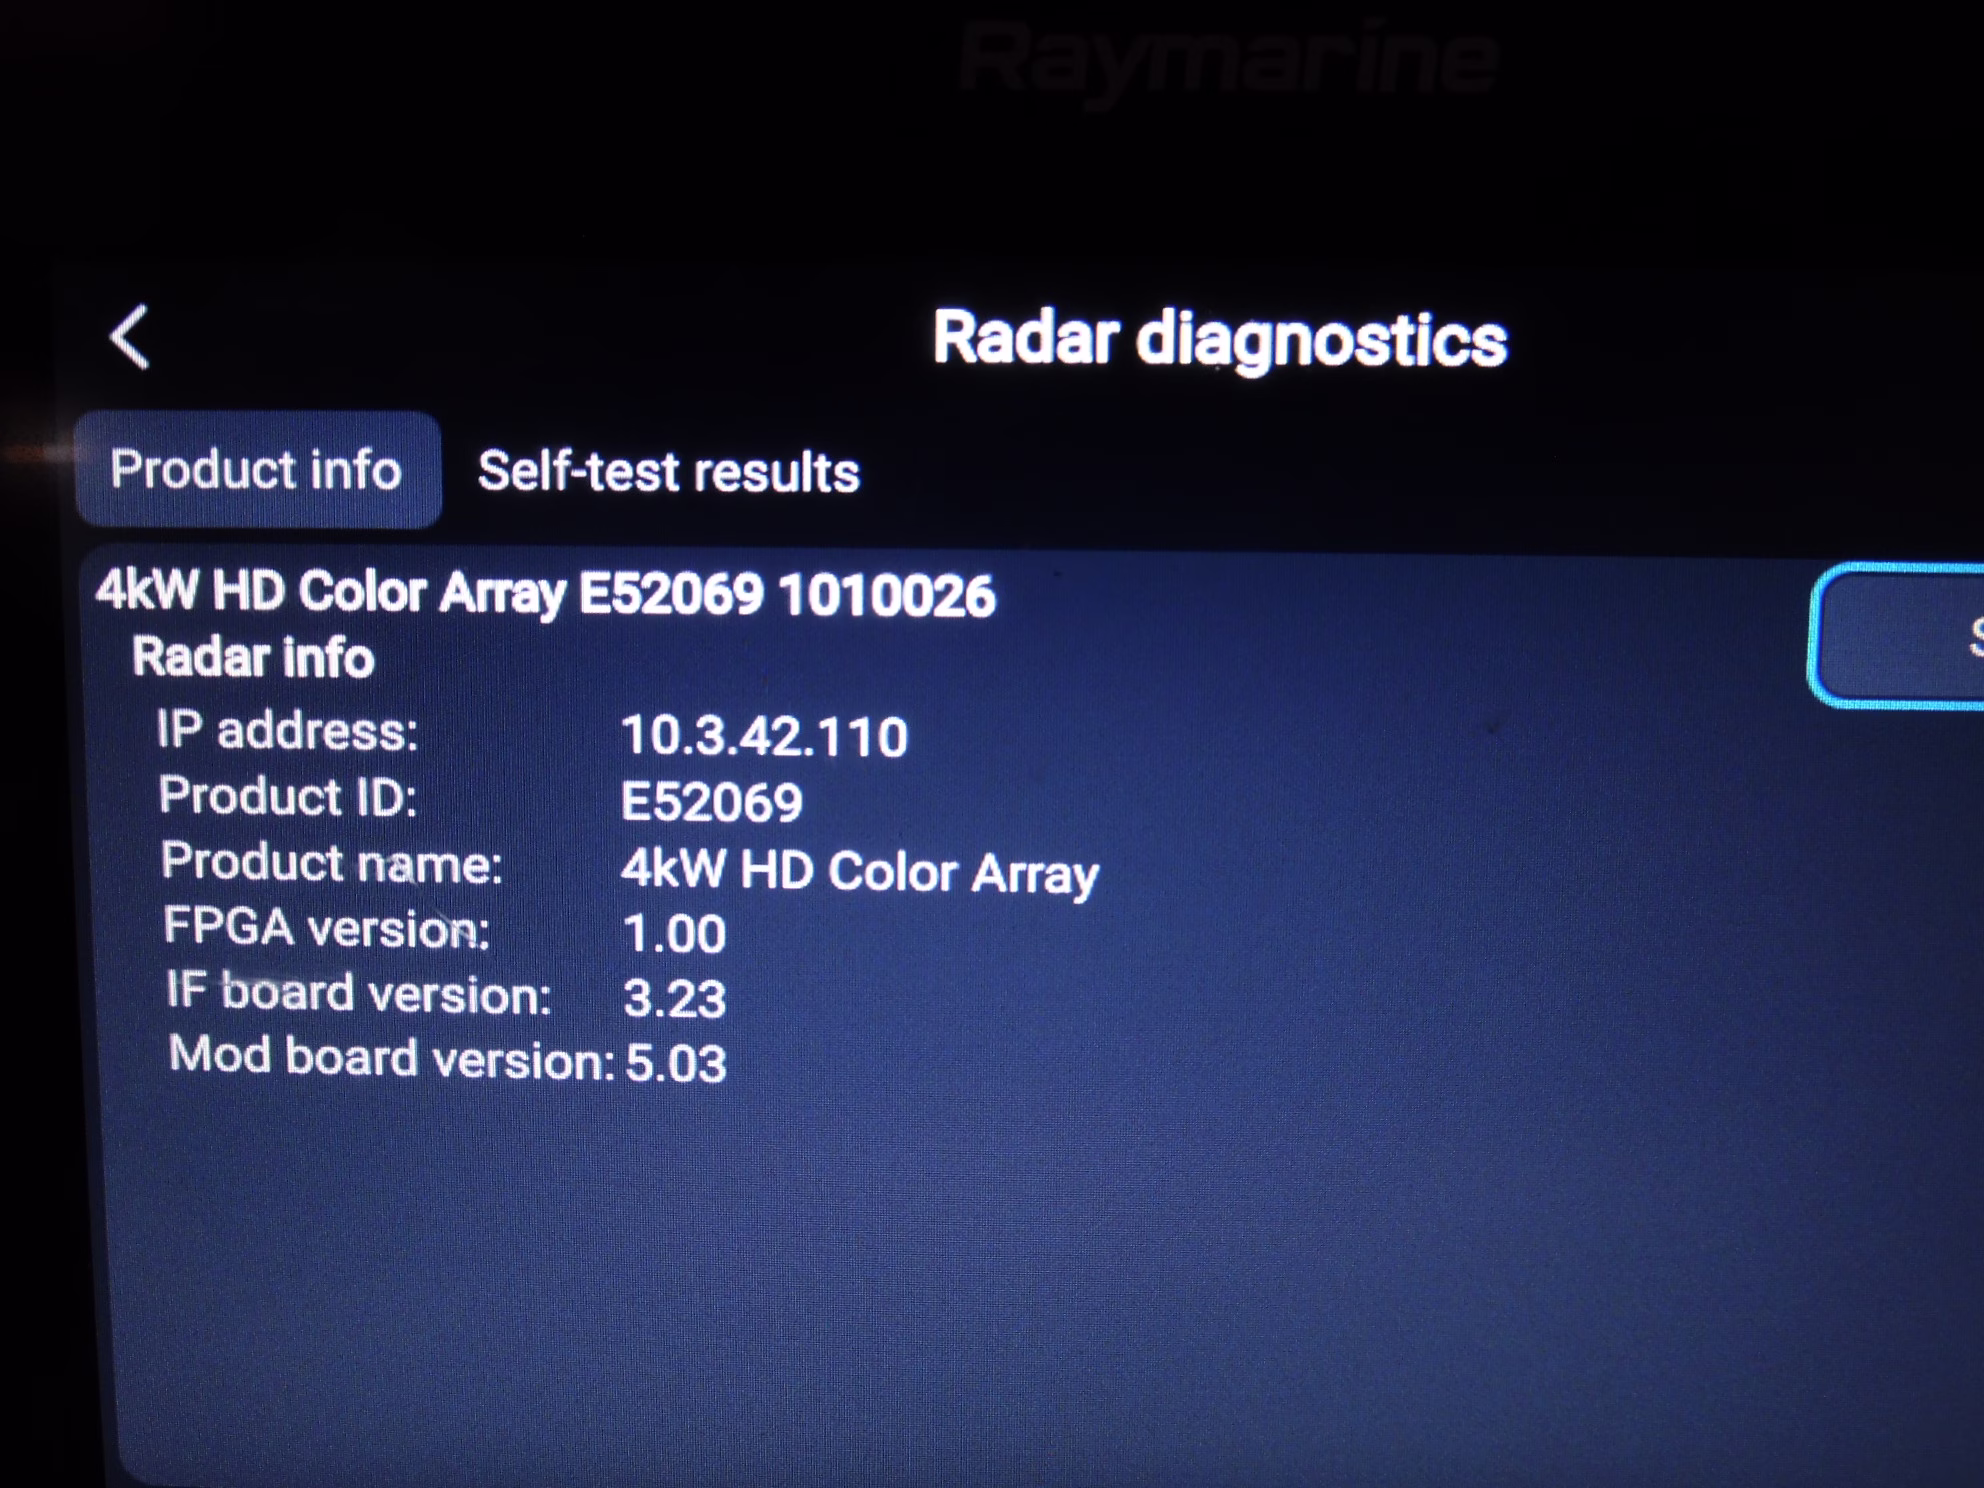Screen dimensions: 1984x1488
Task: Select the Product ID value E52069
Action: (712, 802)
